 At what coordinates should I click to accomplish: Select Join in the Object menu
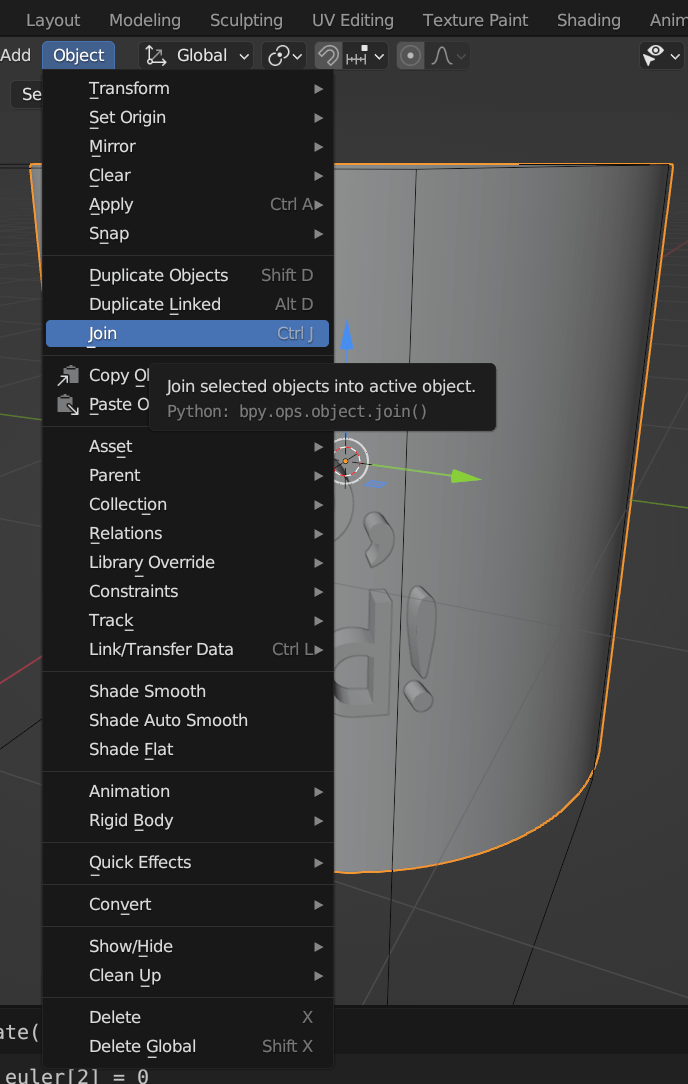[187, 333]
